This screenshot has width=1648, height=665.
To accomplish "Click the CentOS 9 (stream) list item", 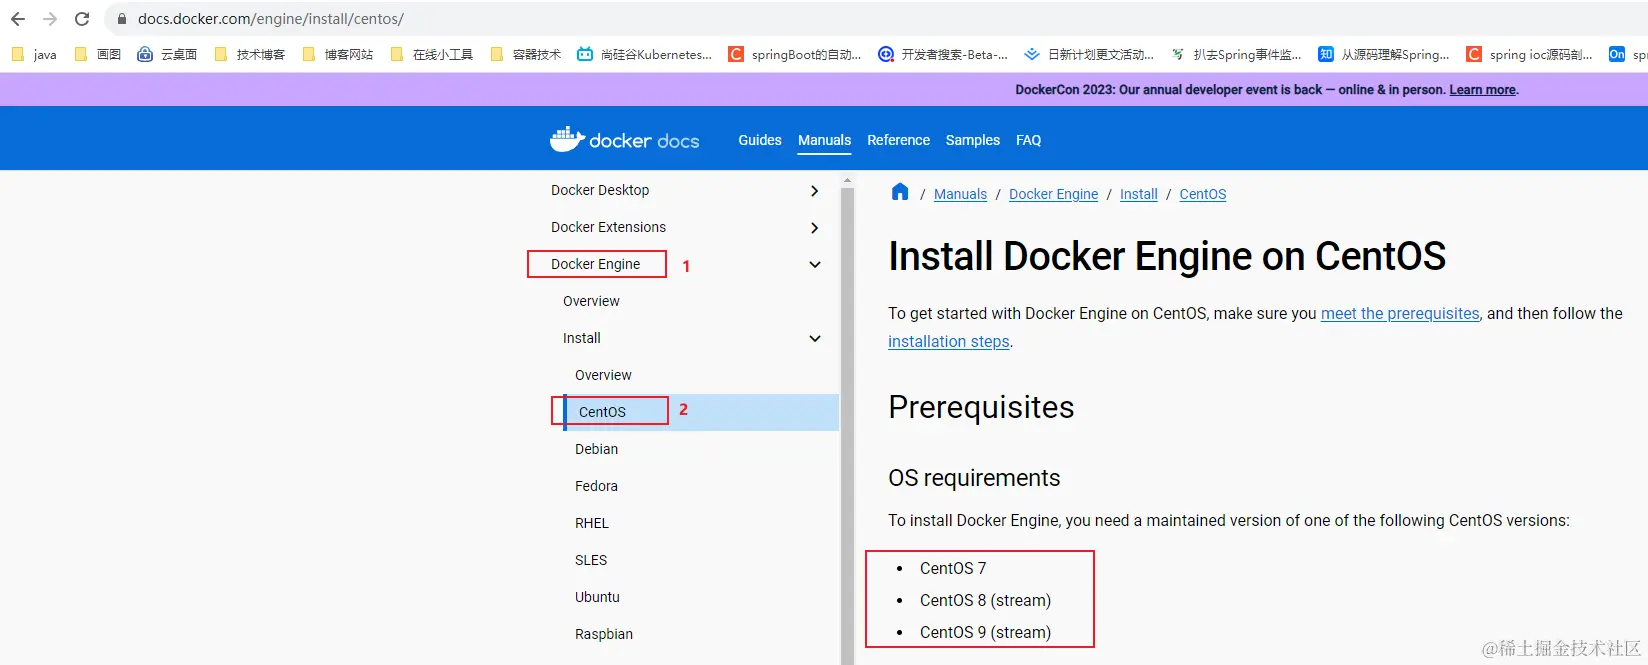I will click(x=985, y=632).
